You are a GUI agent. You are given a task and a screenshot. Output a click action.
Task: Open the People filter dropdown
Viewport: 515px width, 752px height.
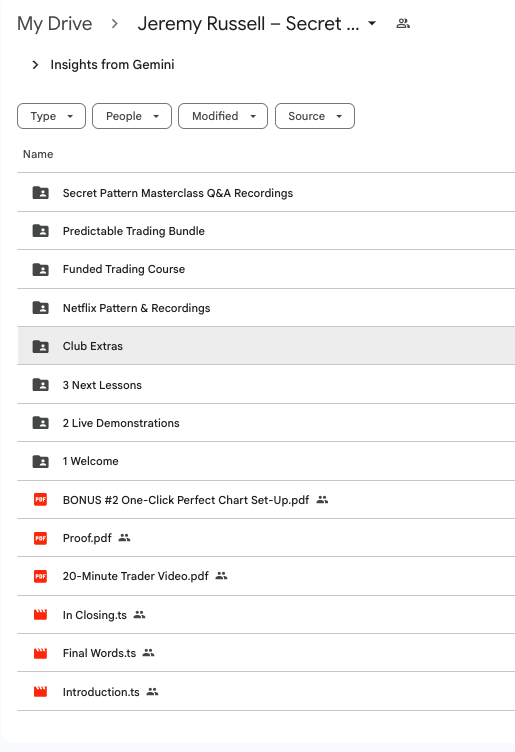pos(132,116)
